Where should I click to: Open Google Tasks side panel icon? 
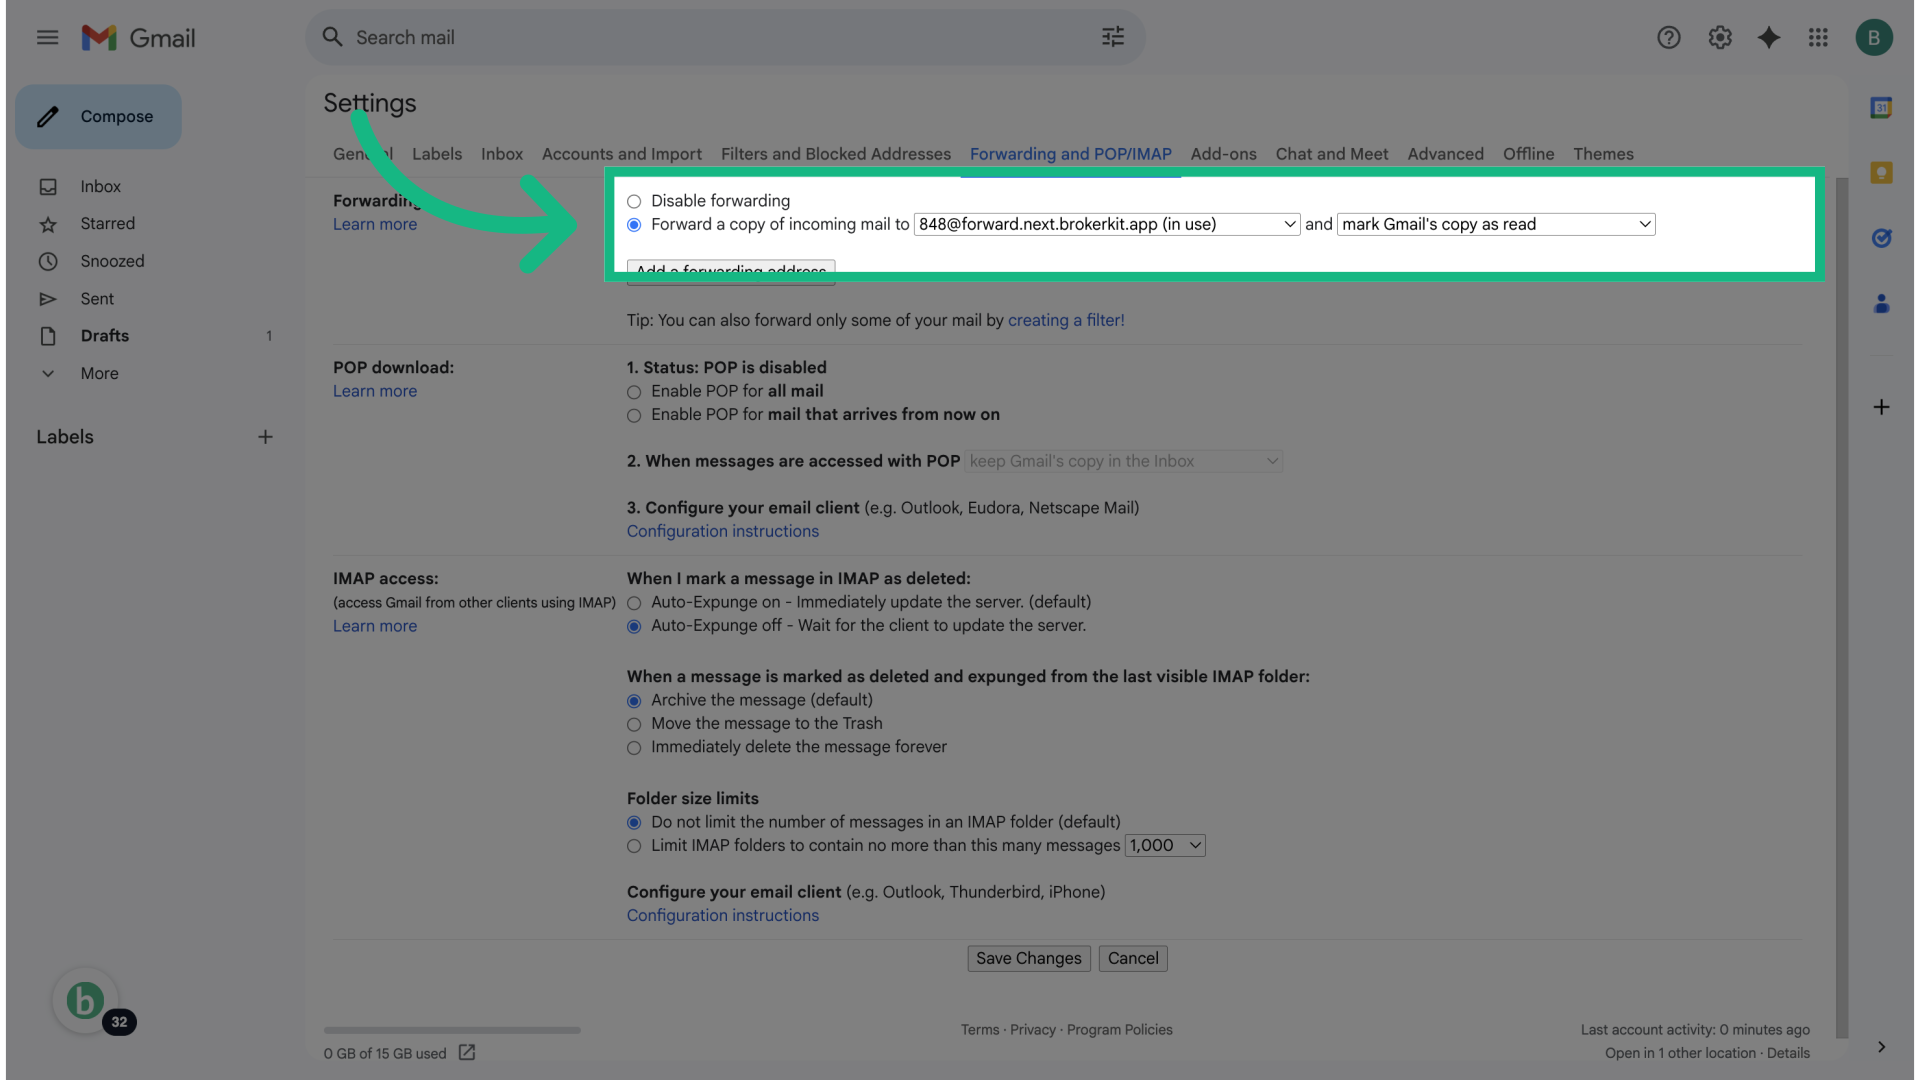(x=1881, y=238)
